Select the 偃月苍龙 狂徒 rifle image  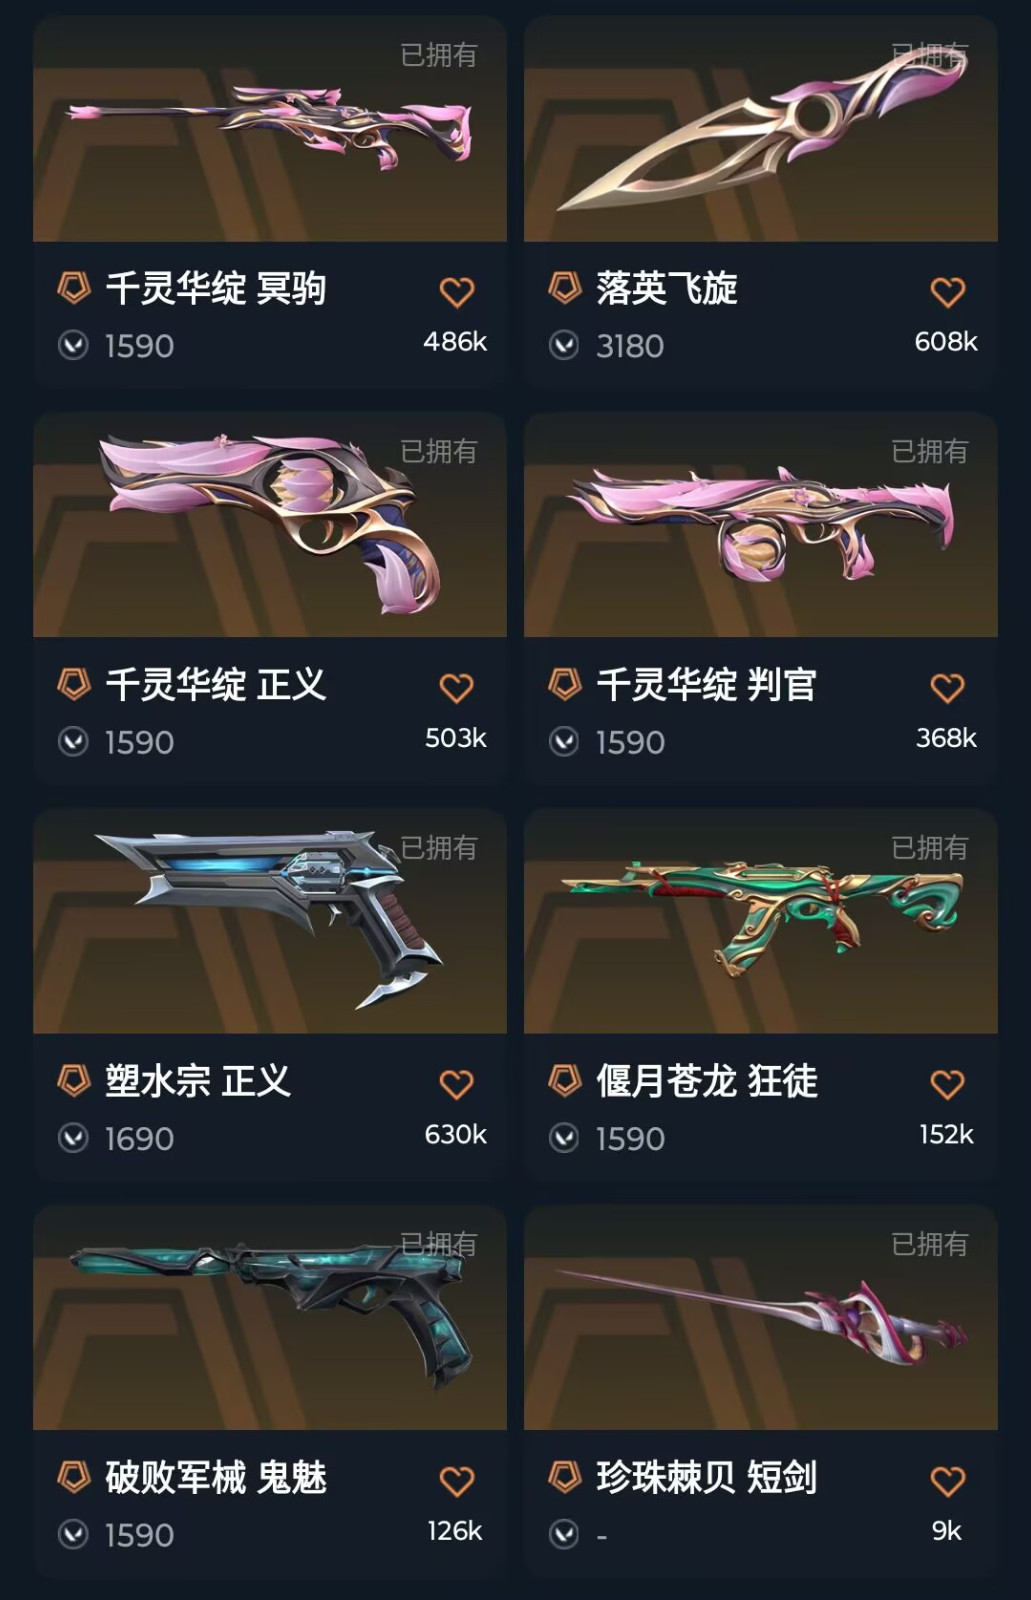click(x=761, y=921)
